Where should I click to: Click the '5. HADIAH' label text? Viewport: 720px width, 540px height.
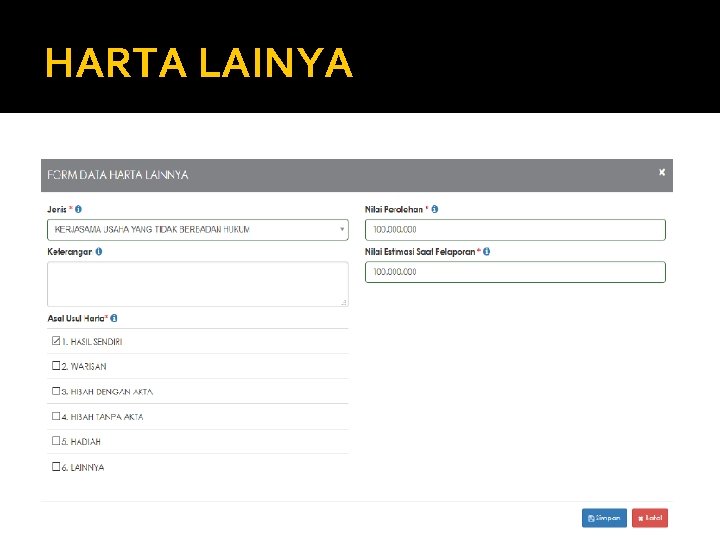click(x=81, y=442)
